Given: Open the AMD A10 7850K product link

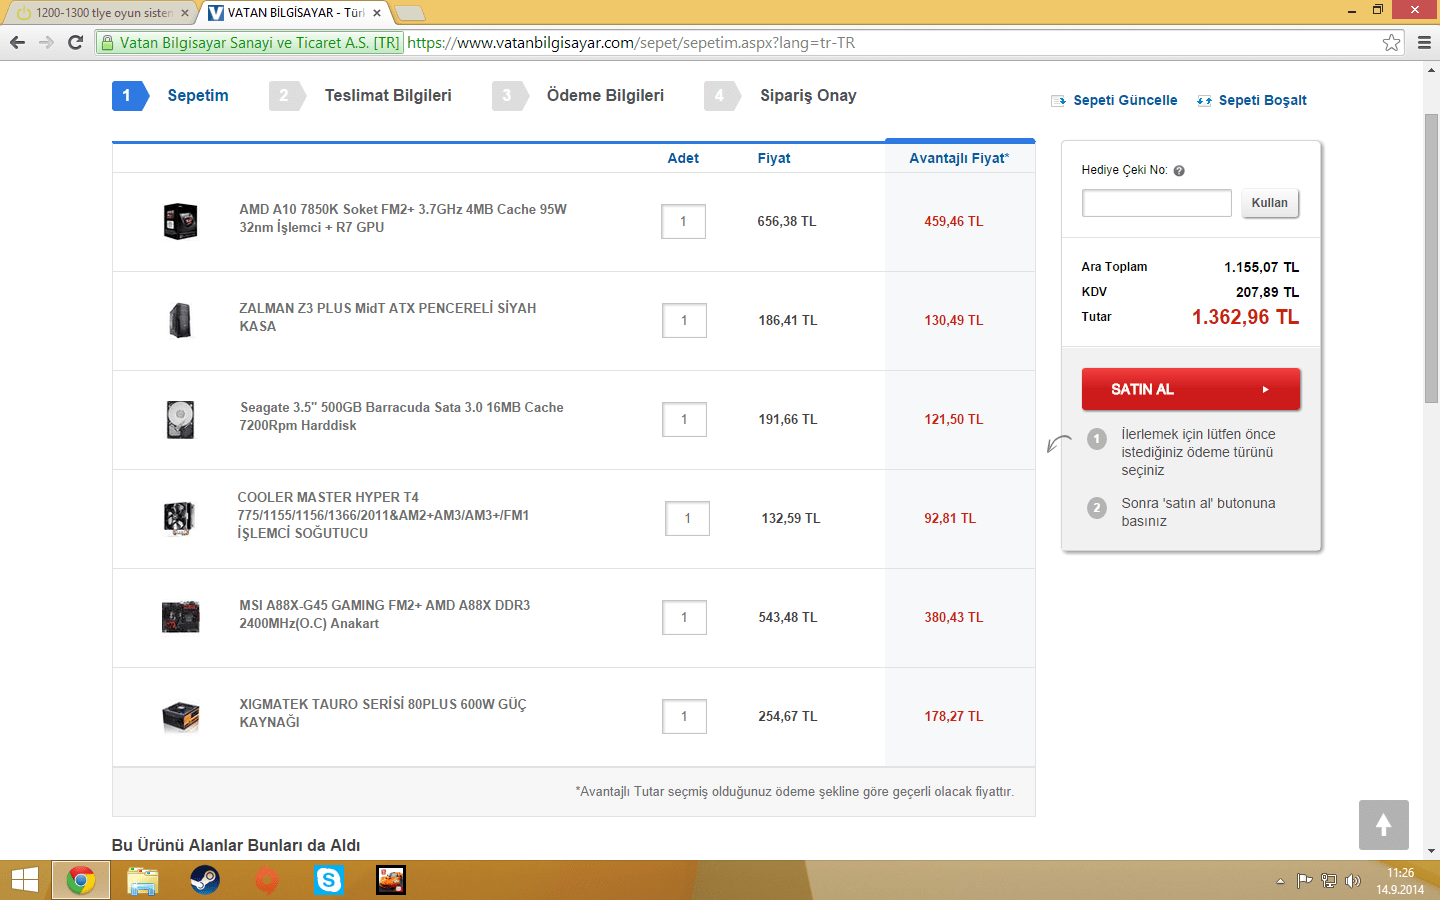Looking at the screenshot, I should [x=403, y=218].
